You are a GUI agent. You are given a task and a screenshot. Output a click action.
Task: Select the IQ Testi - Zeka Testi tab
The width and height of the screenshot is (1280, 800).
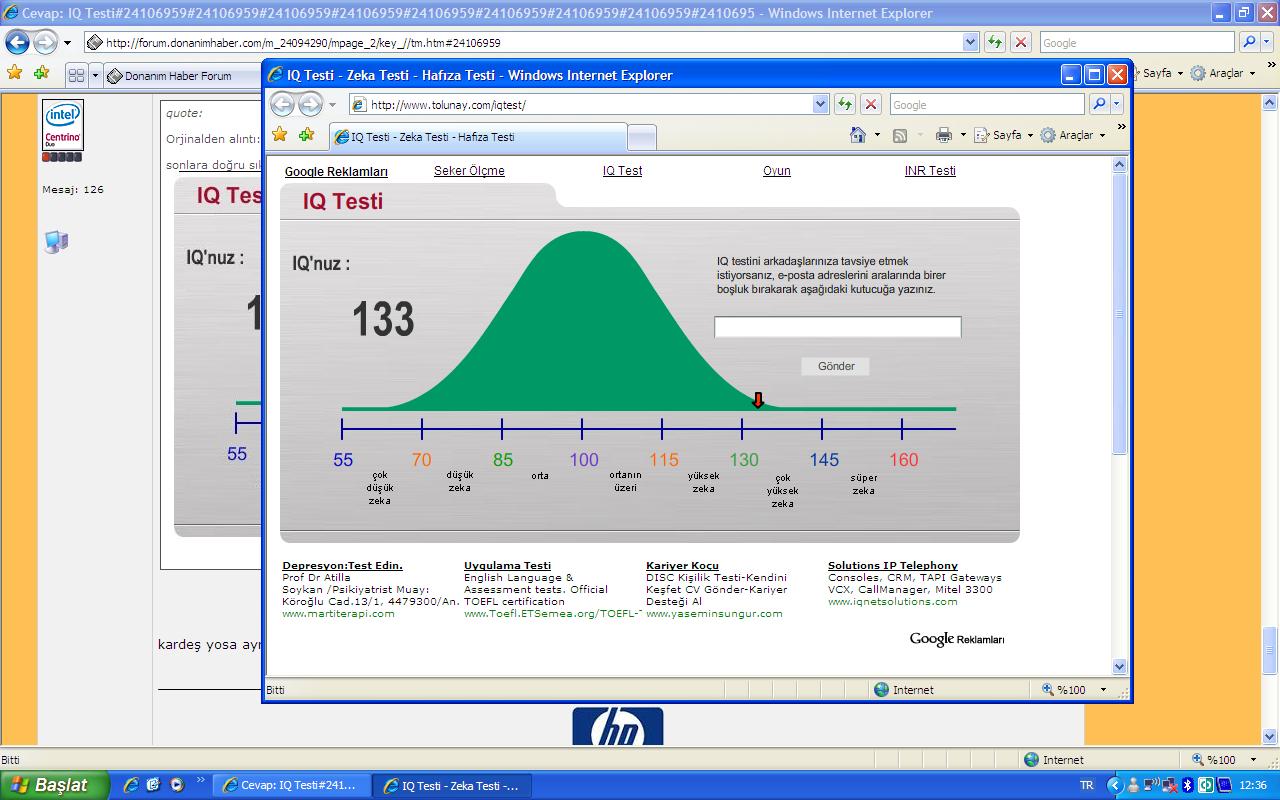476,137
